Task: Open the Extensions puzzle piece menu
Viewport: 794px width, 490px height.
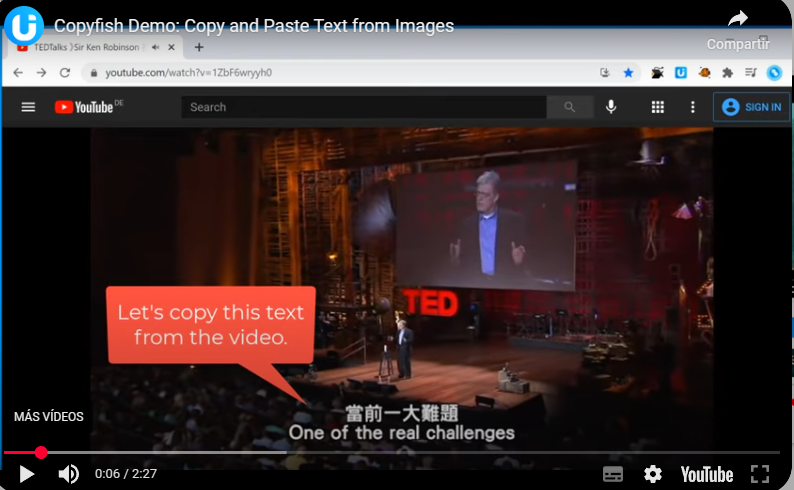Action: 727,73
